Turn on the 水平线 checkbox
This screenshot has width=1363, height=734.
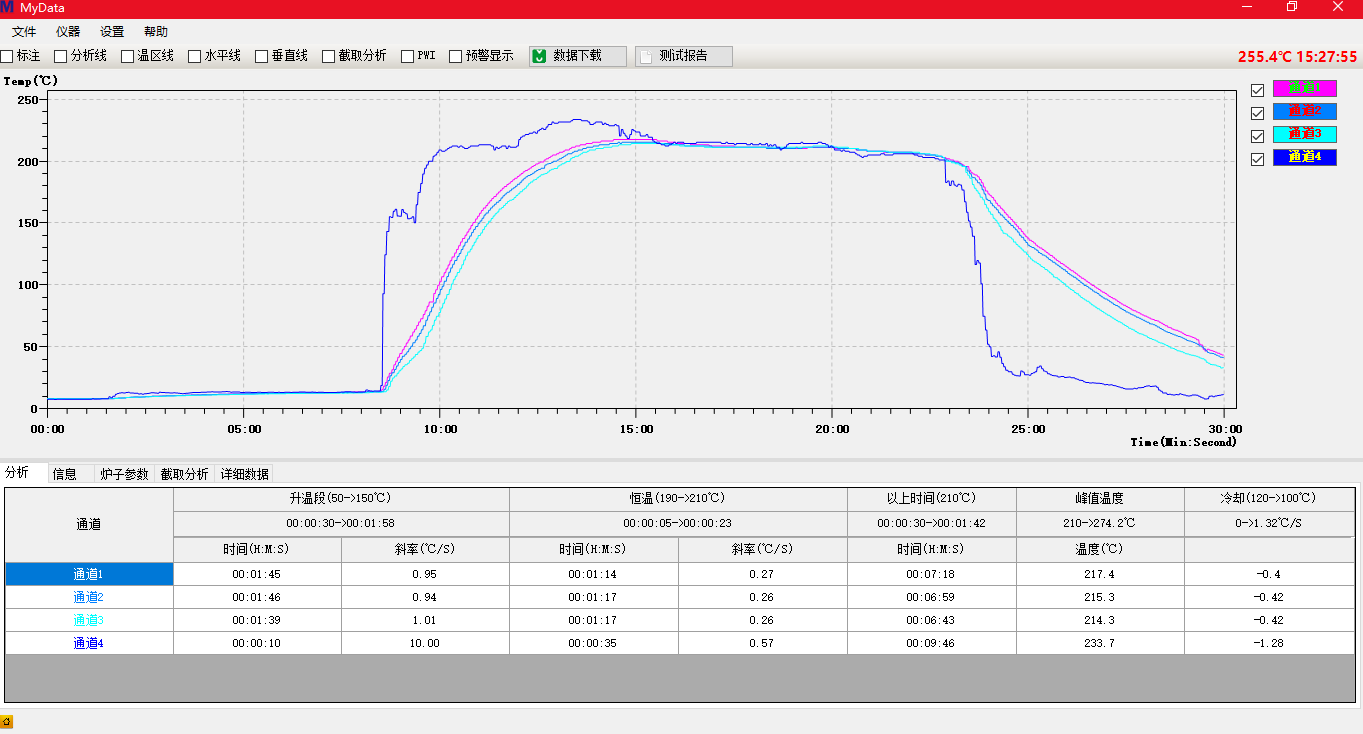tap(195, 56)
